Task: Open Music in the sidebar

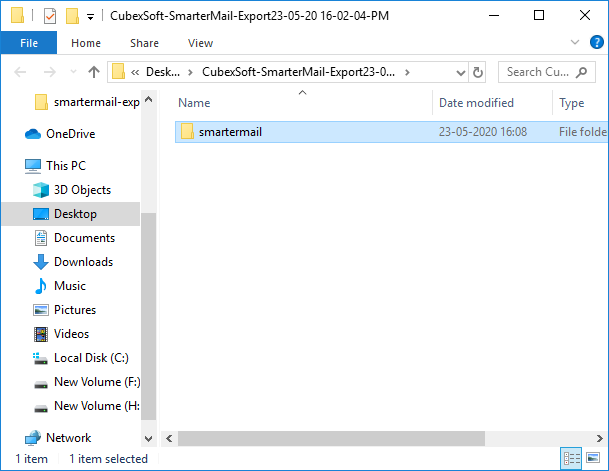Action: coord(70,286)
